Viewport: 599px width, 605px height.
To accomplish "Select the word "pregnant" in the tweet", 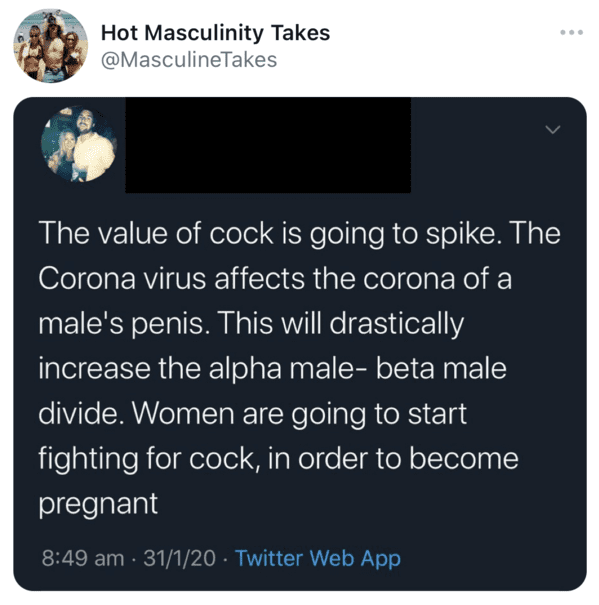I will click(x=98, y=505).
